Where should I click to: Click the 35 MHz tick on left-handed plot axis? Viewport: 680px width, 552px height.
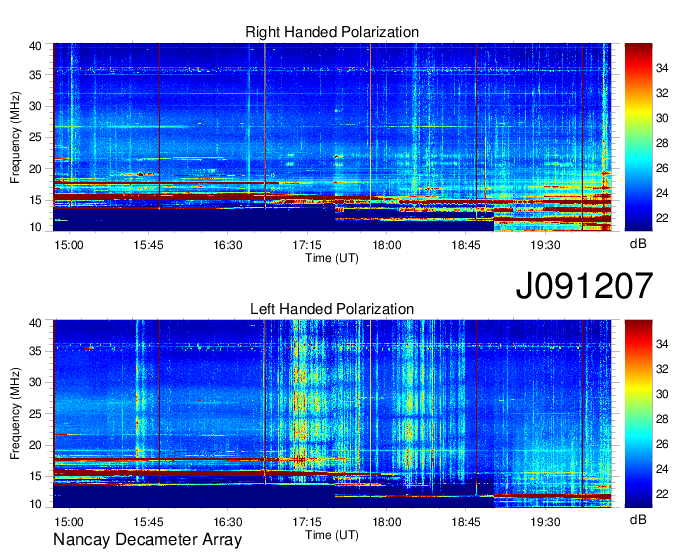pos(35,351)
